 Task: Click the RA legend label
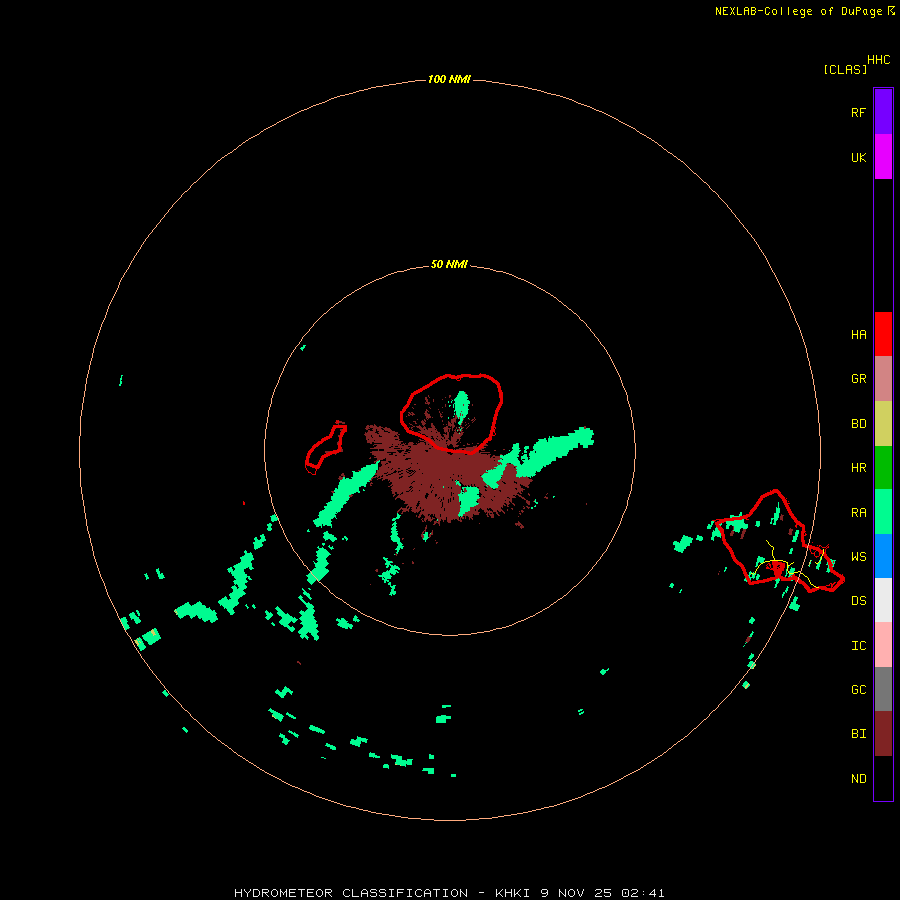[858, 513]
